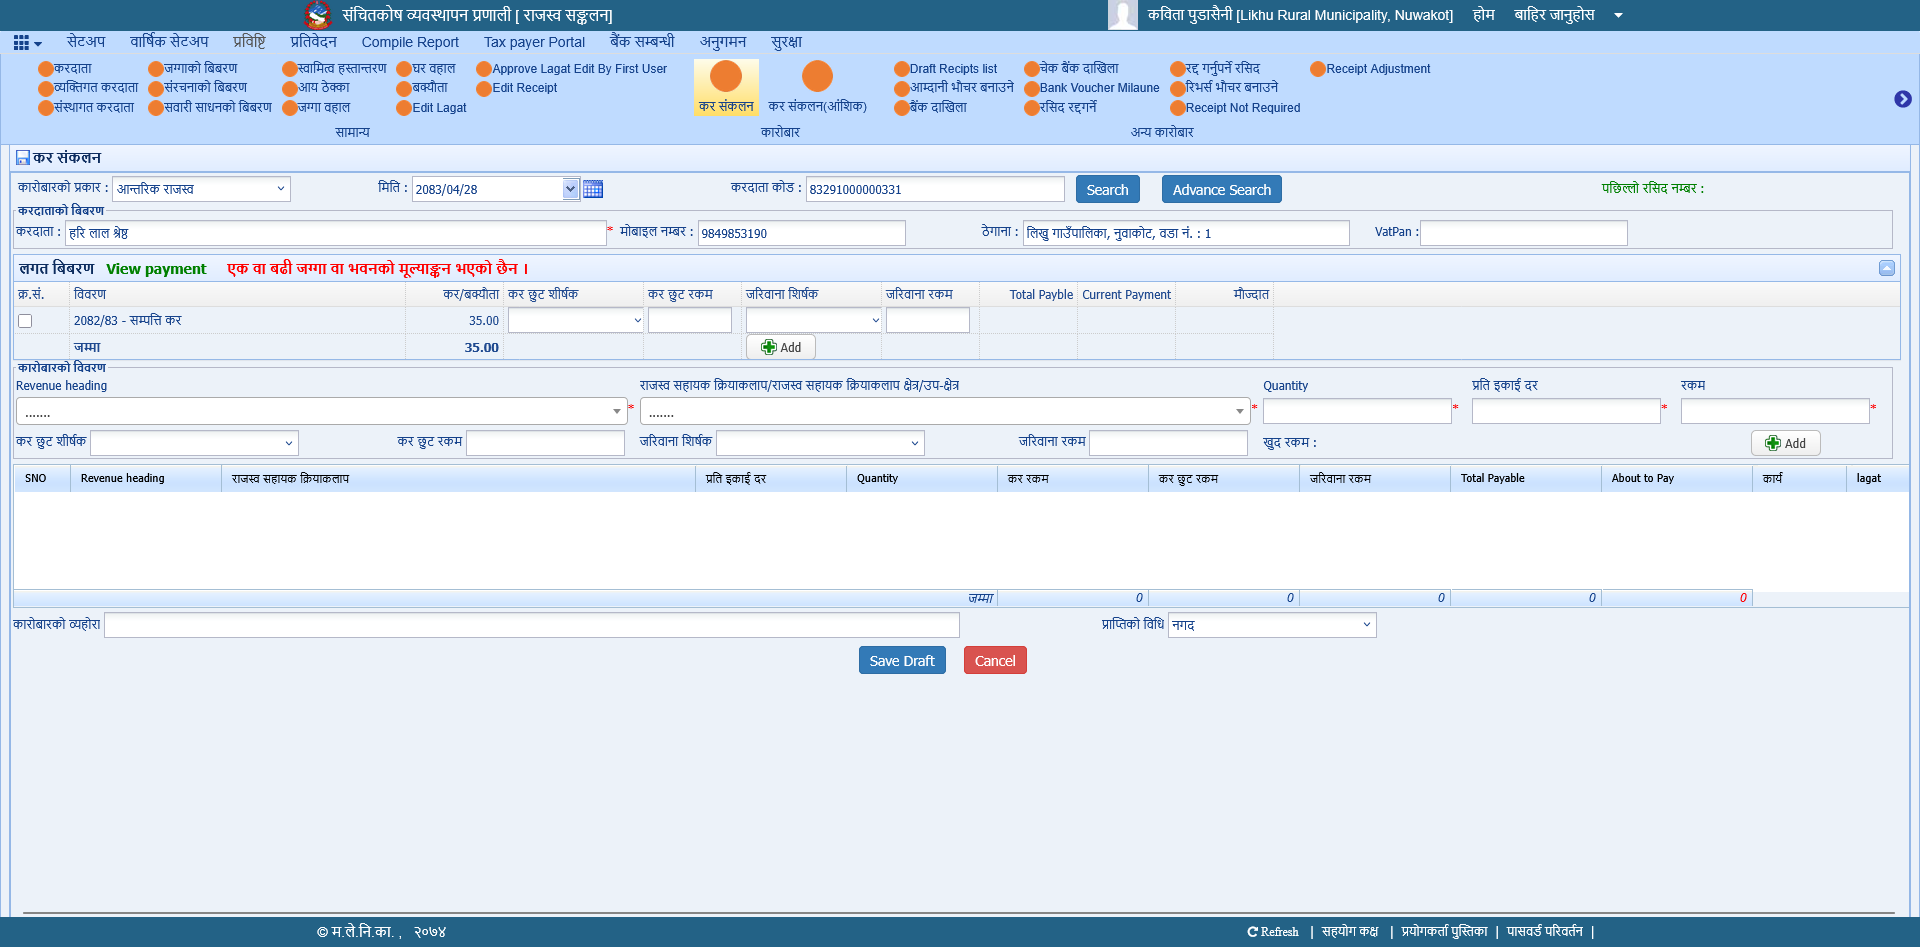Viewport: 1920px width, 947px height.
Task: Open व्यक्तिगत करदाता ribbon item
Action: [x=88, y=88]
